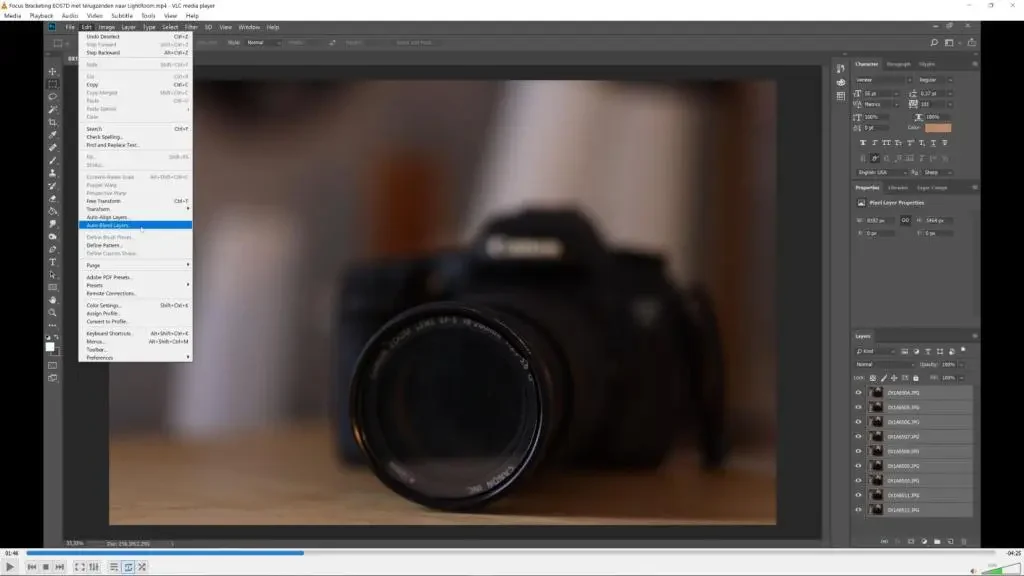Click the Character text color swatch
Viewport: 1024px width, 576px height.
click(938, 128)
